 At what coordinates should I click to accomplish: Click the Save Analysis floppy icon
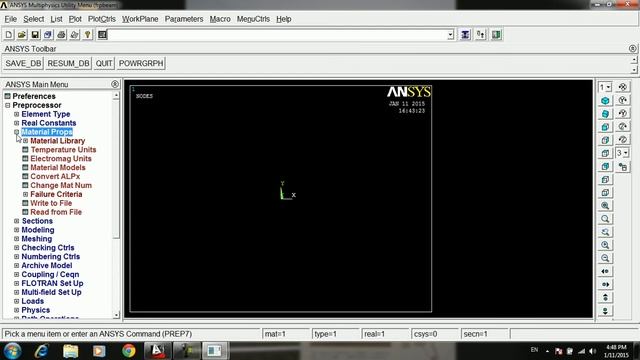pos(35,35)
